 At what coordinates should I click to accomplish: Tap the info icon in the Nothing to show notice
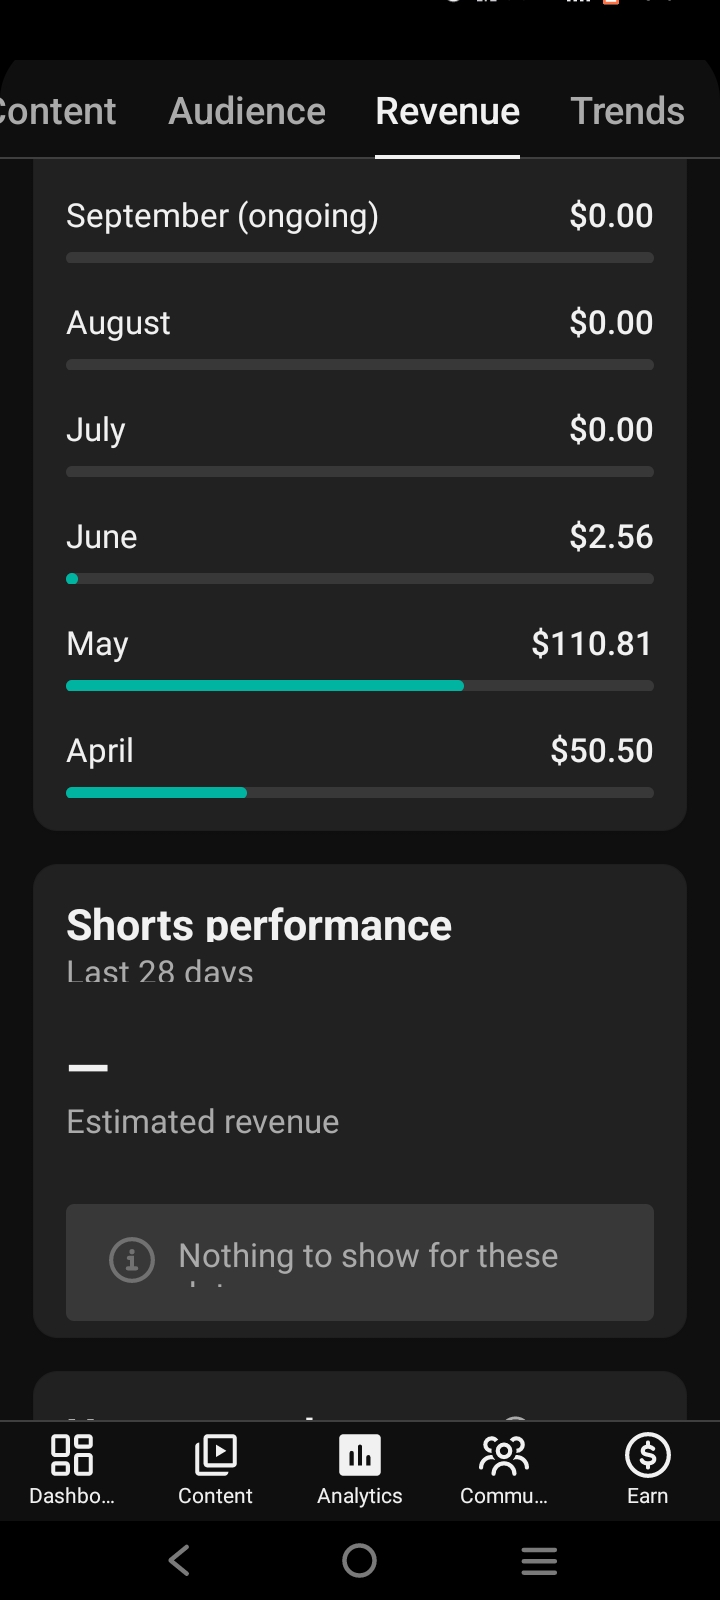tap(132, 1260)
